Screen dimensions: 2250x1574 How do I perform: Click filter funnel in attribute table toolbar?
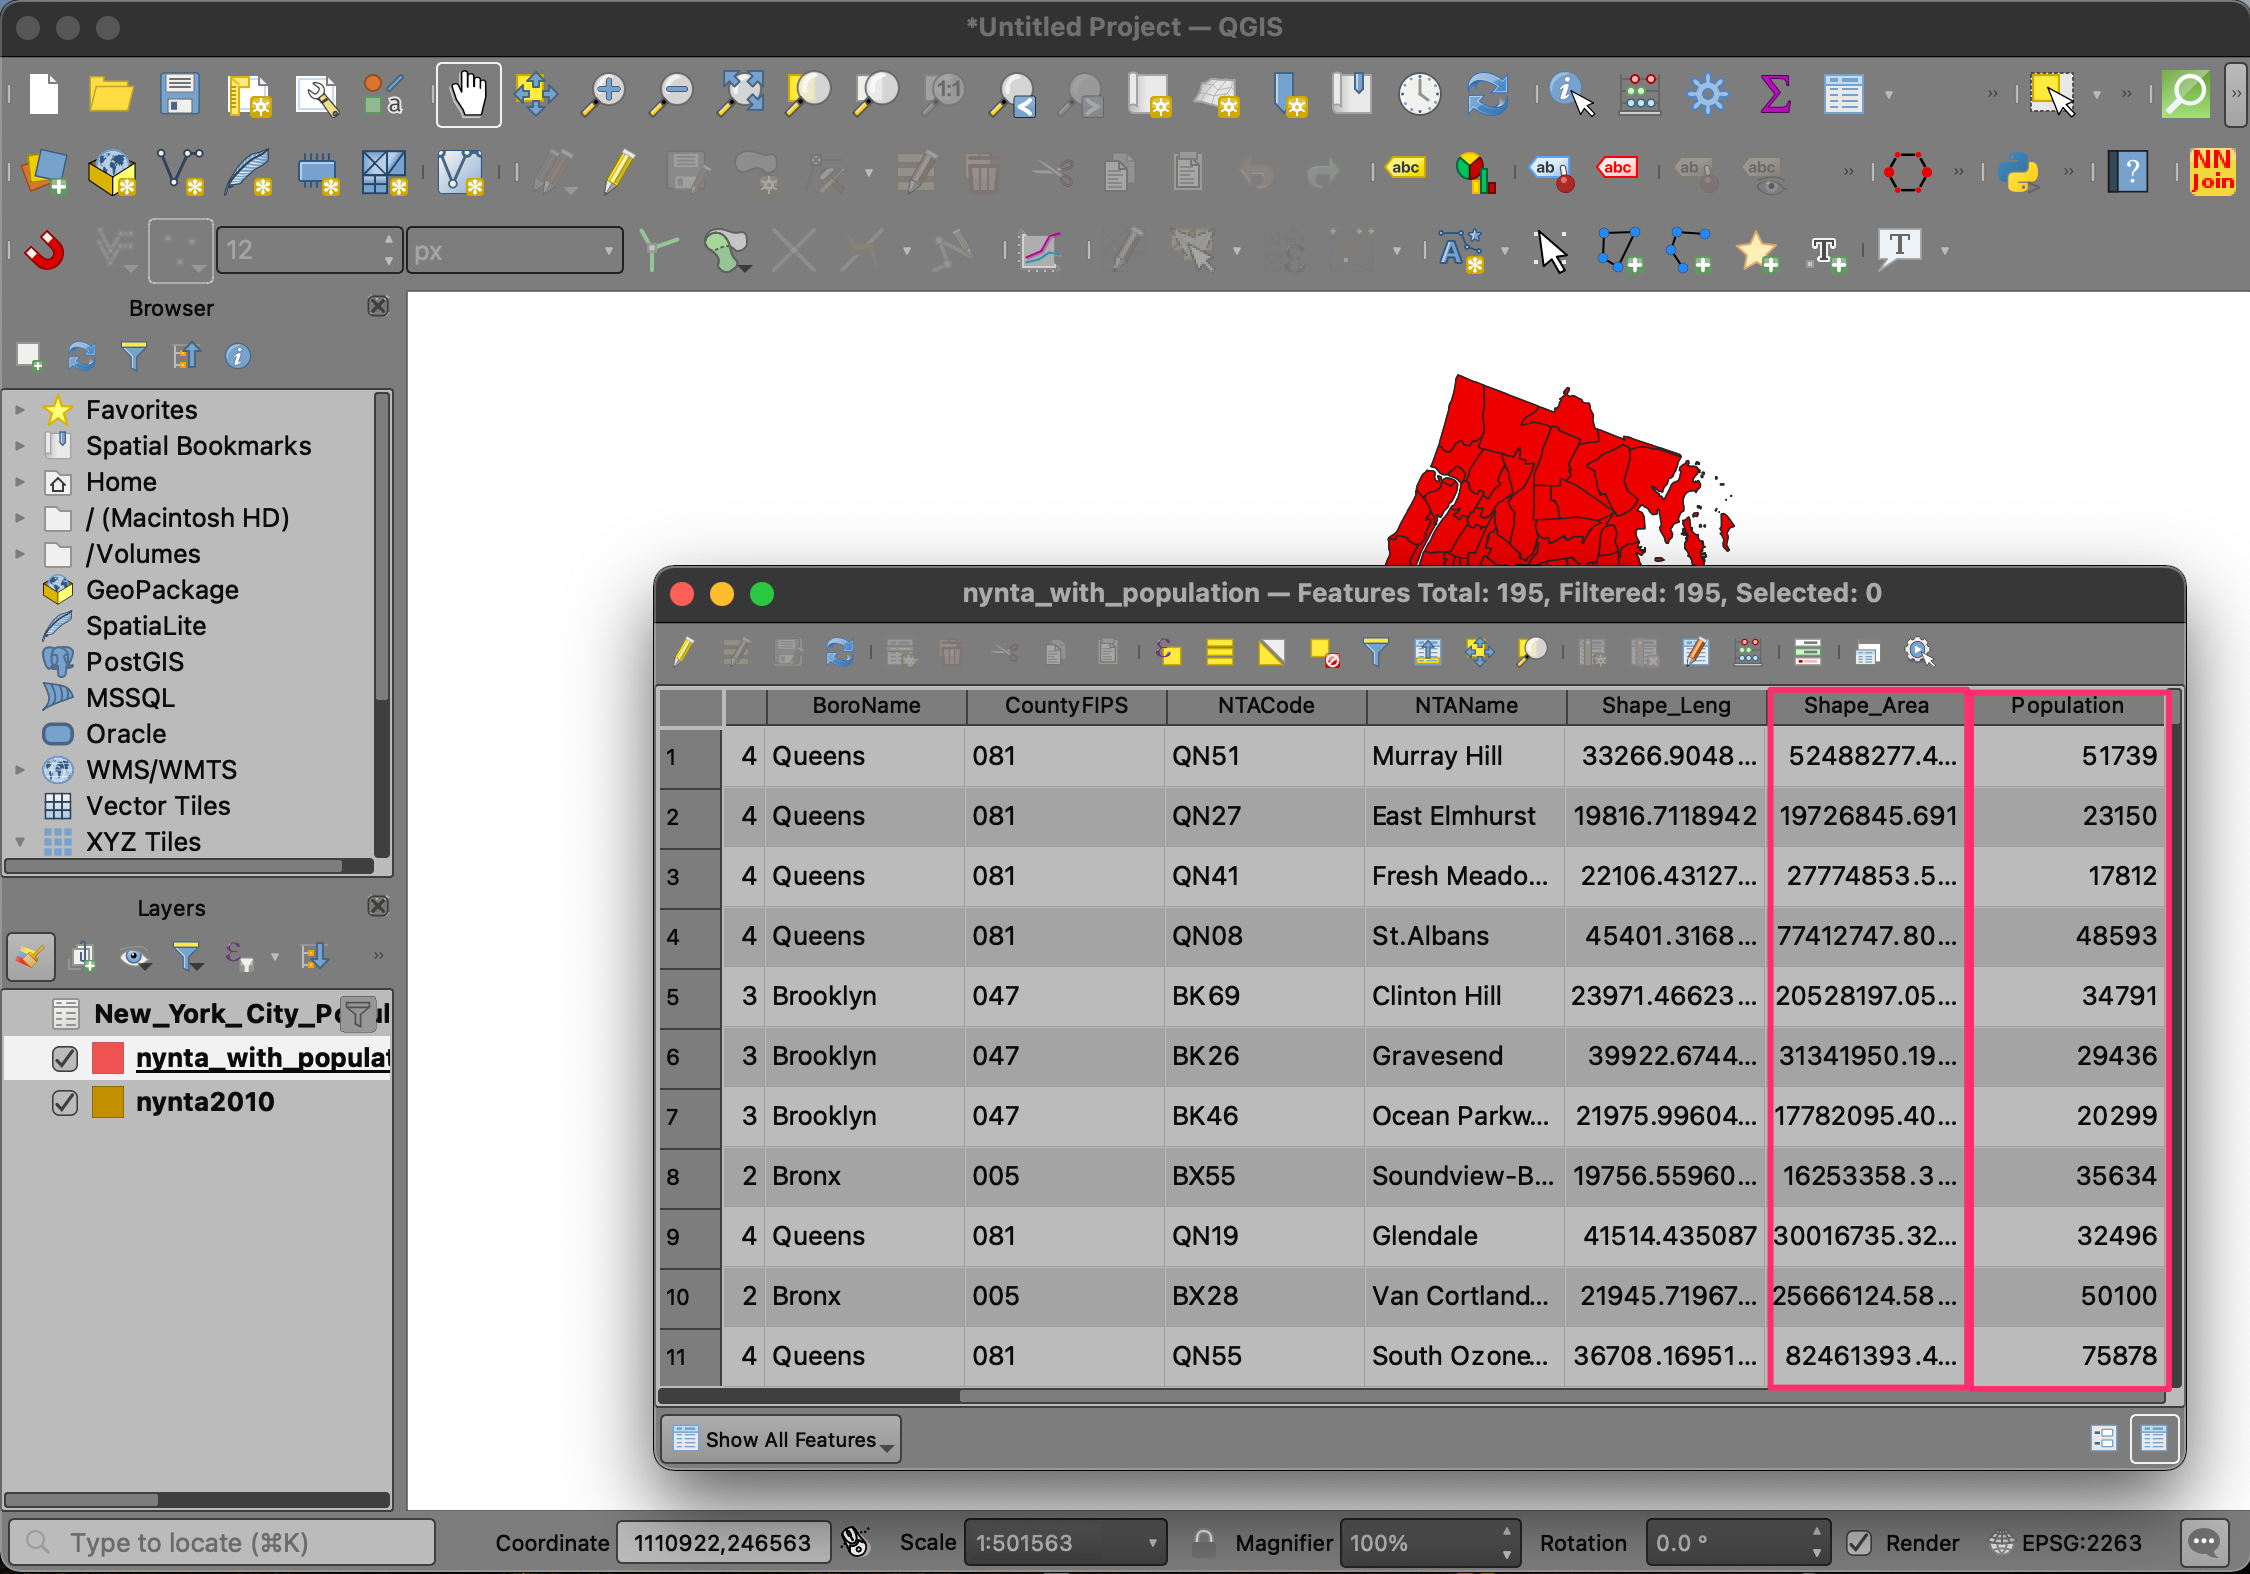(1375, 653)
